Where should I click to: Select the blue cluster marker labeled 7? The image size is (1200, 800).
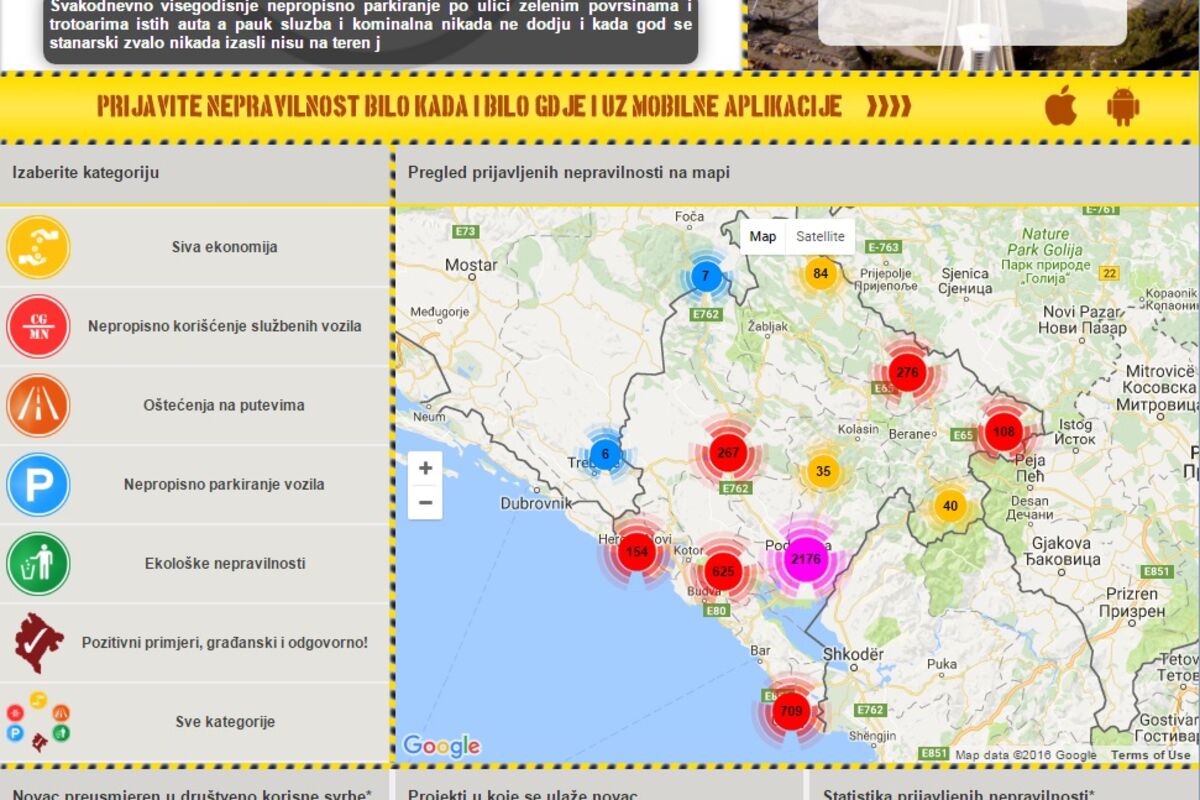pyautogui.click(x=706, y=276)
